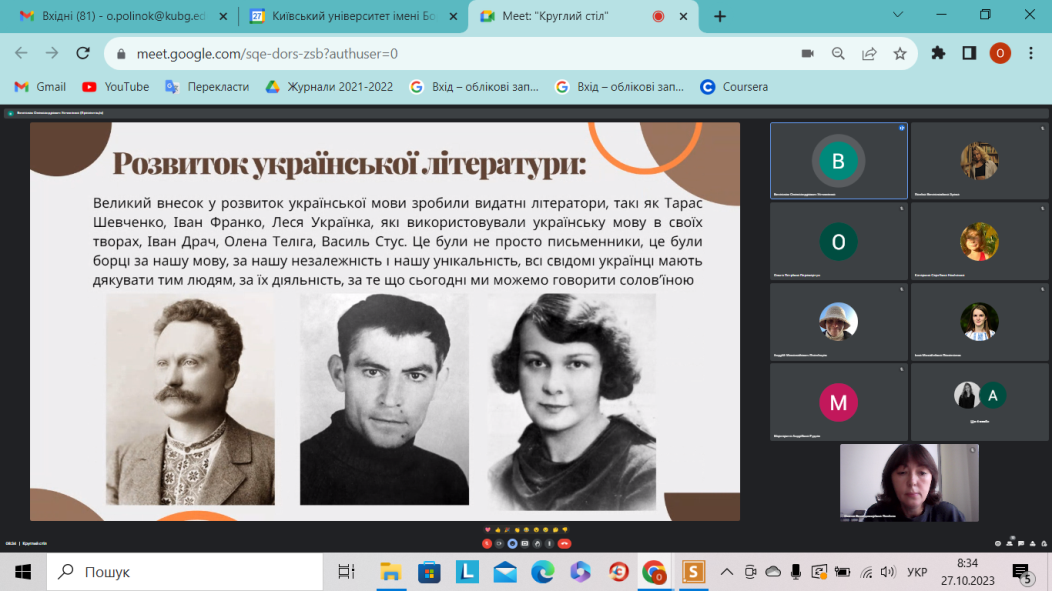Open the Meet chat panel icon
This screenshot has width=1052, height=591.
(x=1021, y=543)
